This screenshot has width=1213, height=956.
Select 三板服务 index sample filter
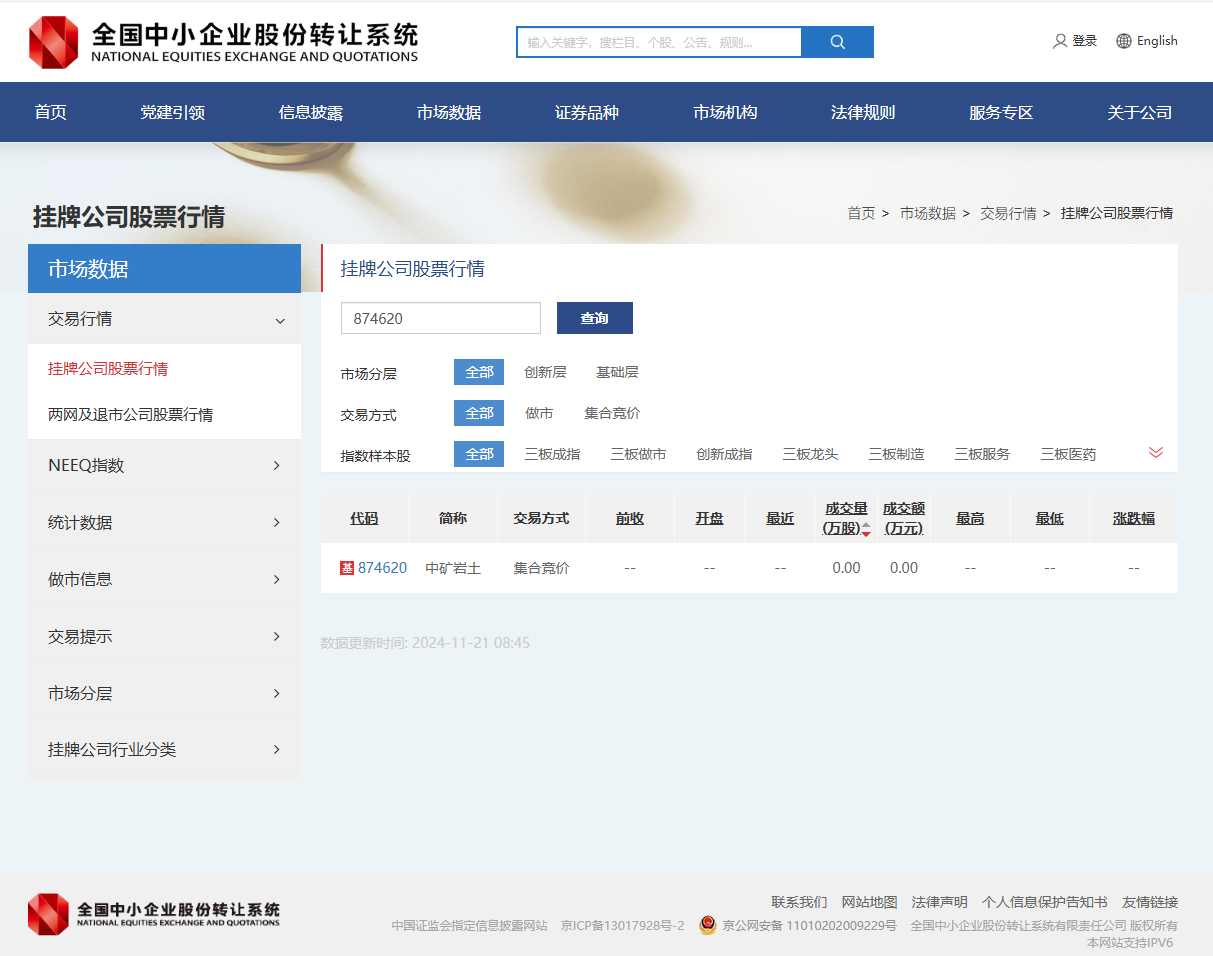tap(982, 454)
